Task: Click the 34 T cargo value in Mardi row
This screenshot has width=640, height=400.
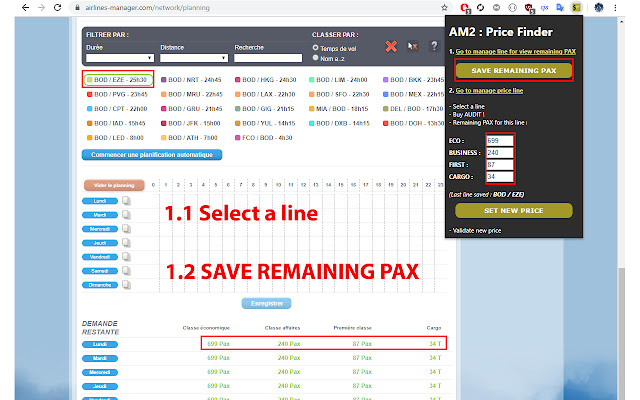Action: pos(435,358)
